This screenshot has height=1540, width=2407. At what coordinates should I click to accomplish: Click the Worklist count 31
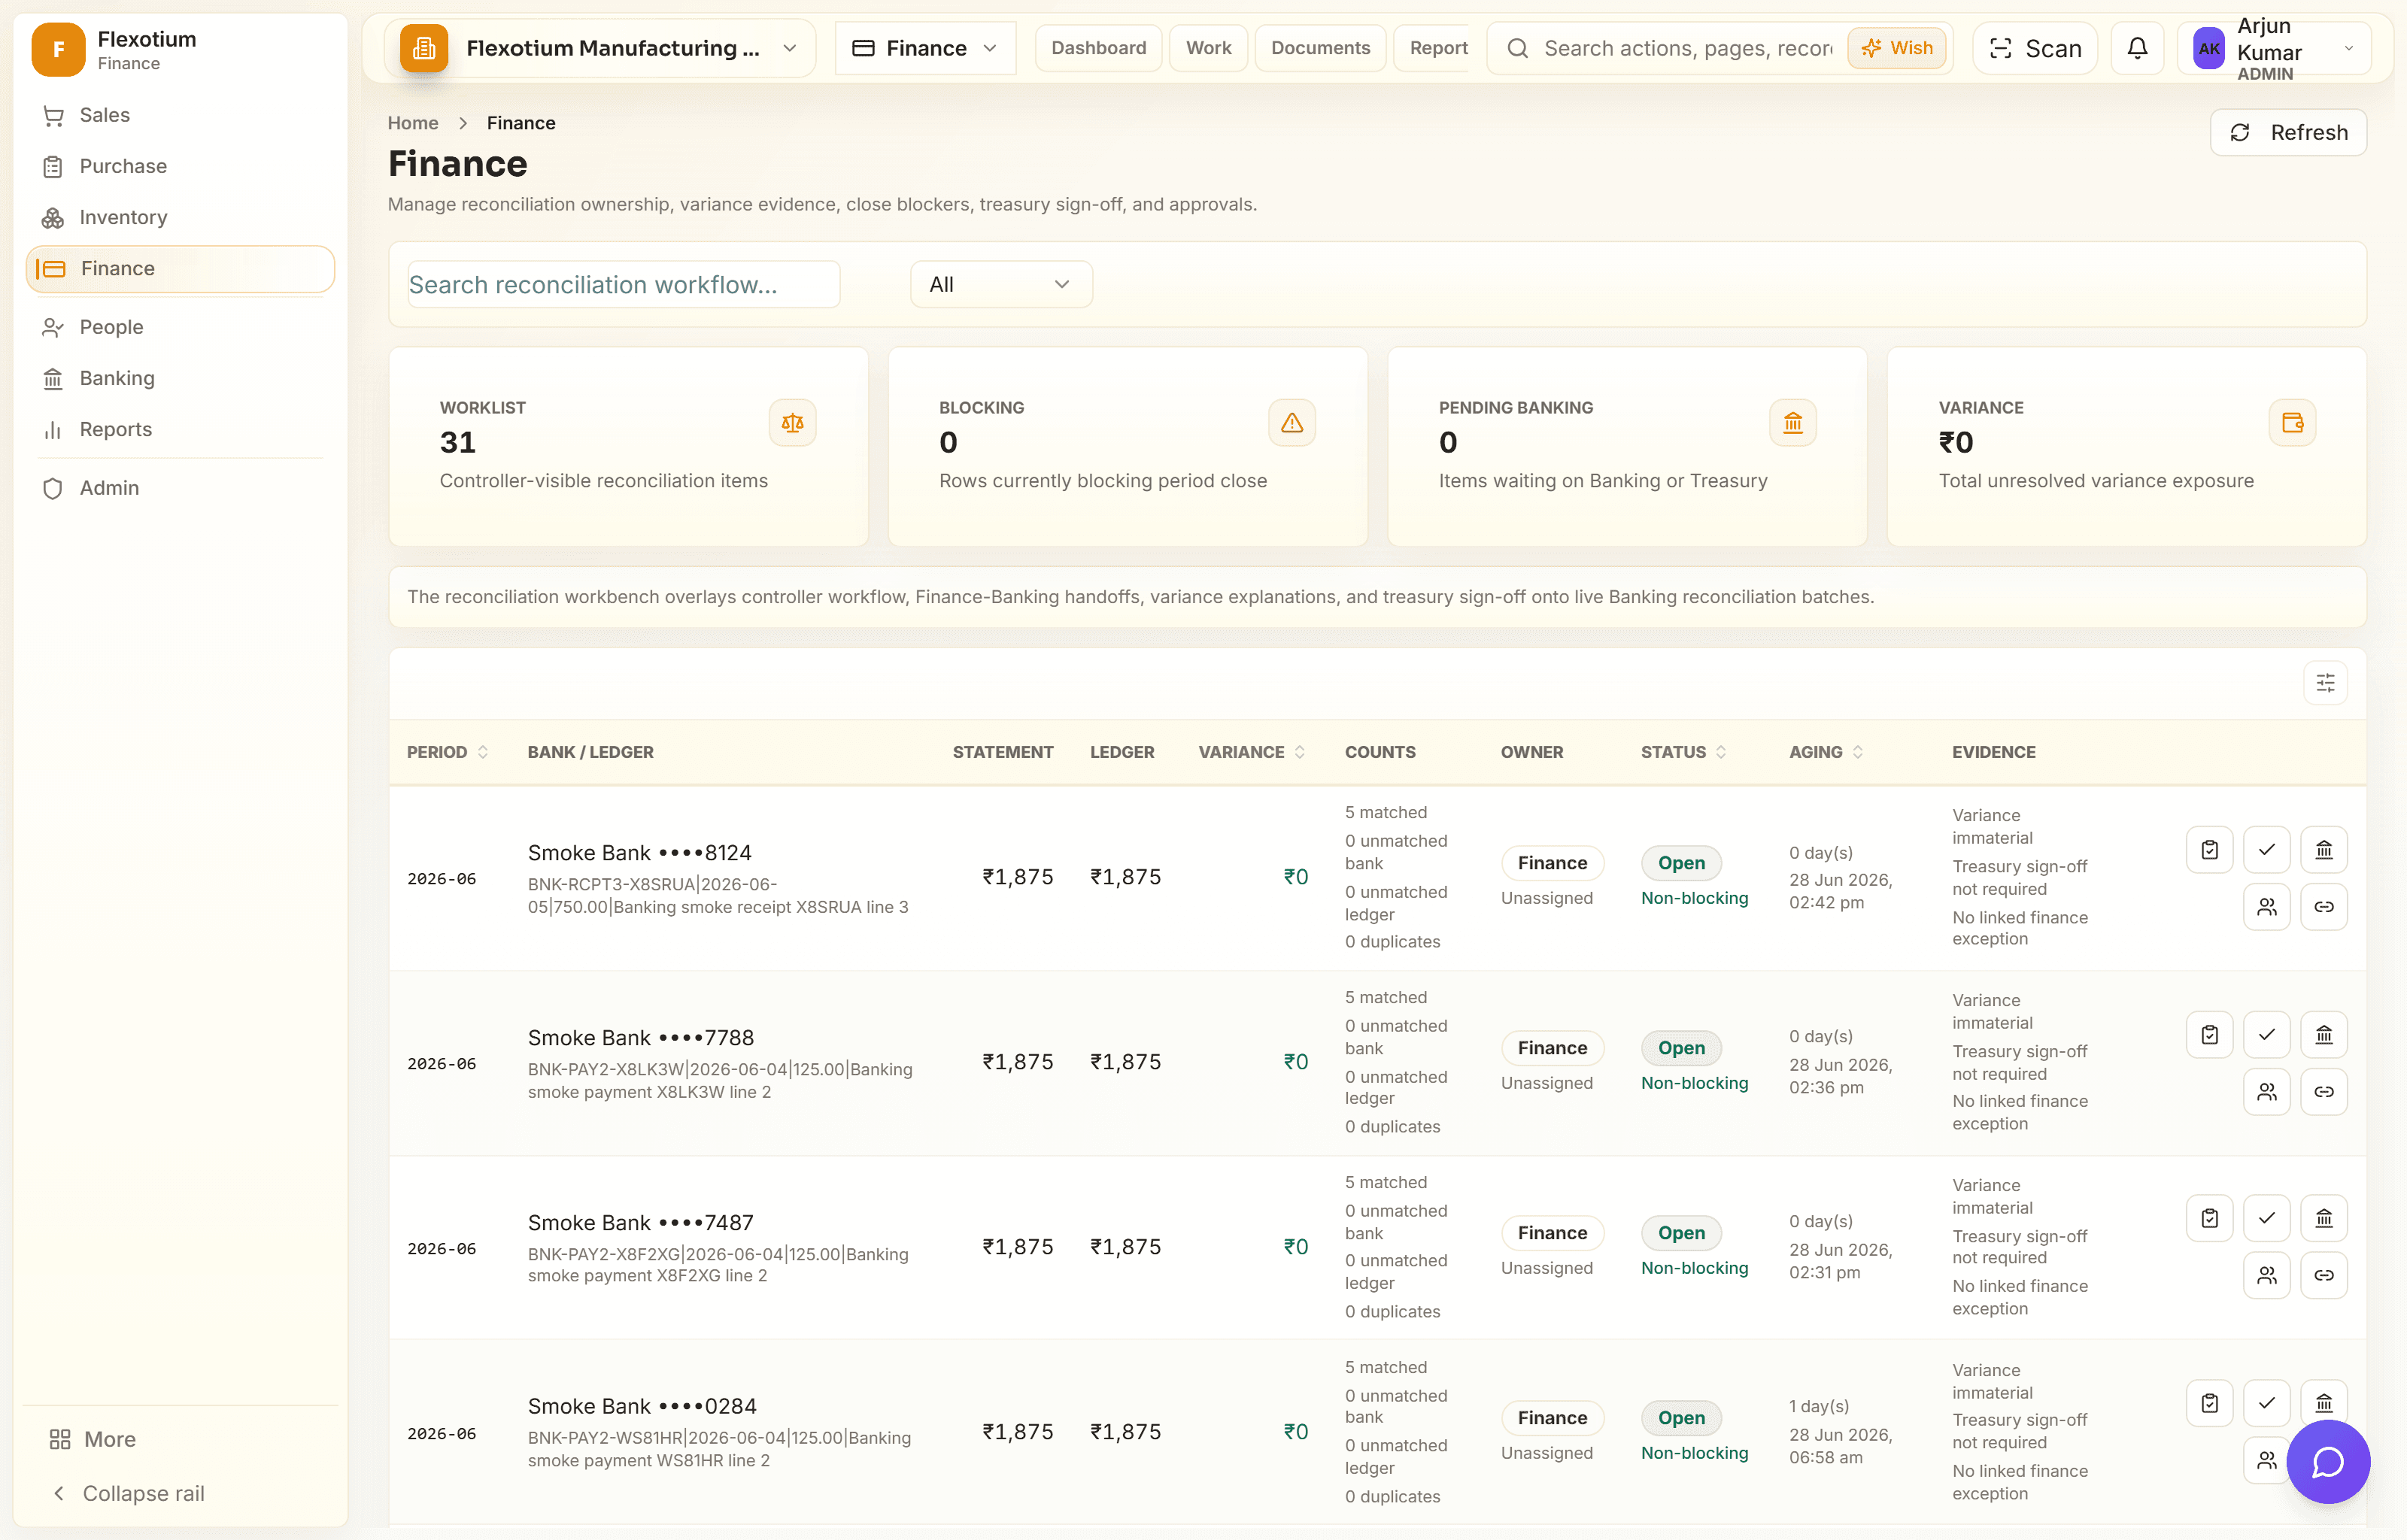point(457,443)
